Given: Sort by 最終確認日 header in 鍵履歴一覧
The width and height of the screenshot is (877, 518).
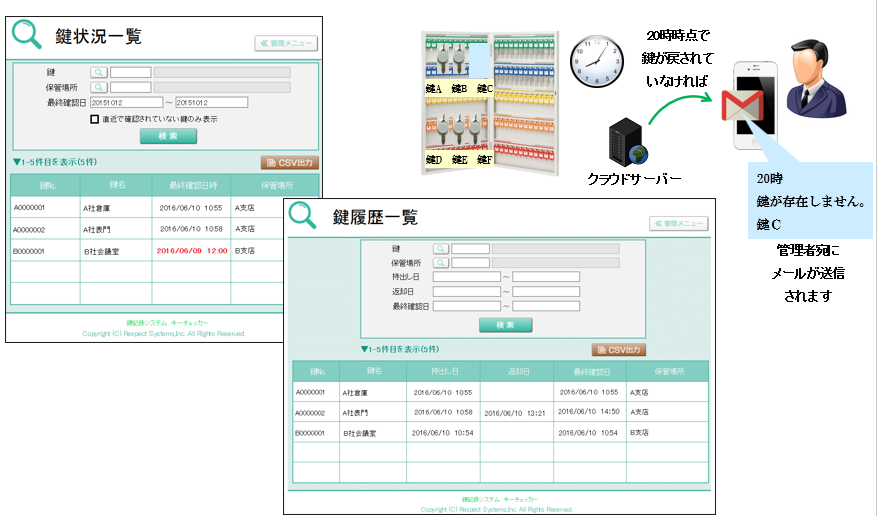Looking at the screenshot, I should (590, 371).
